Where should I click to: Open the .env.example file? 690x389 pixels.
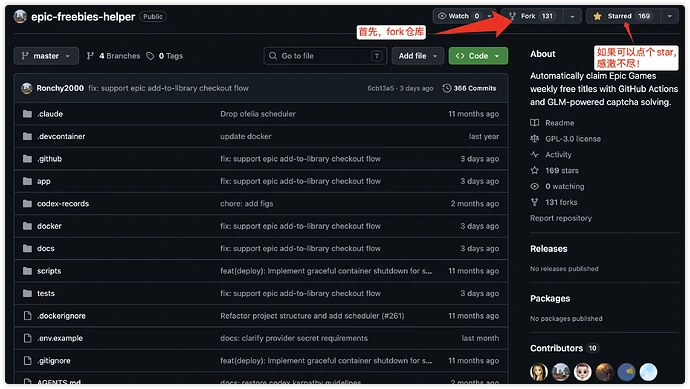pyautogui.click(x=60, y=338)
